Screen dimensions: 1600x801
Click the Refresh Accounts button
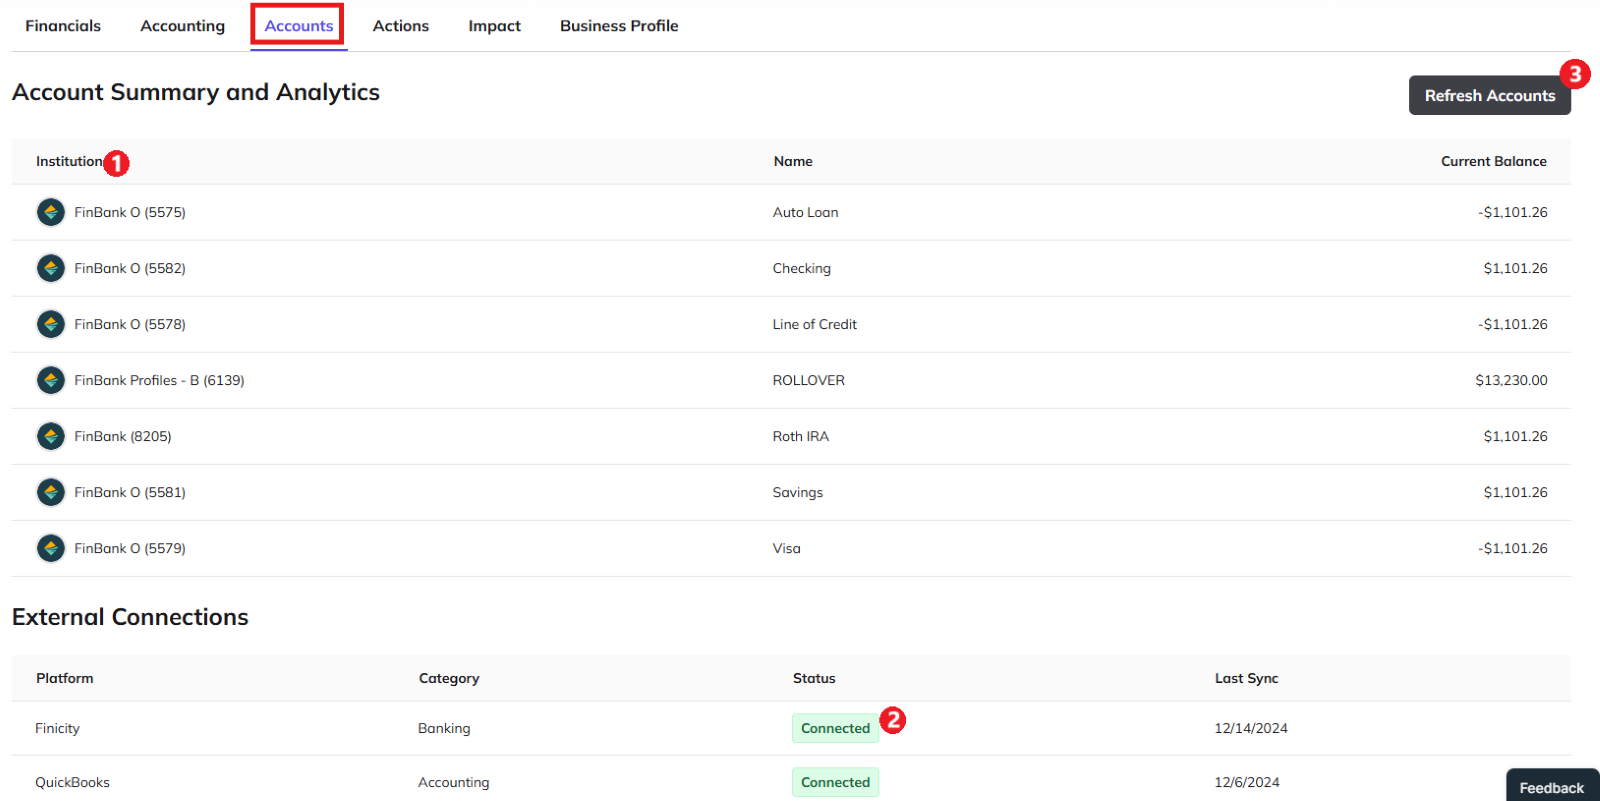click(1490, 95)
